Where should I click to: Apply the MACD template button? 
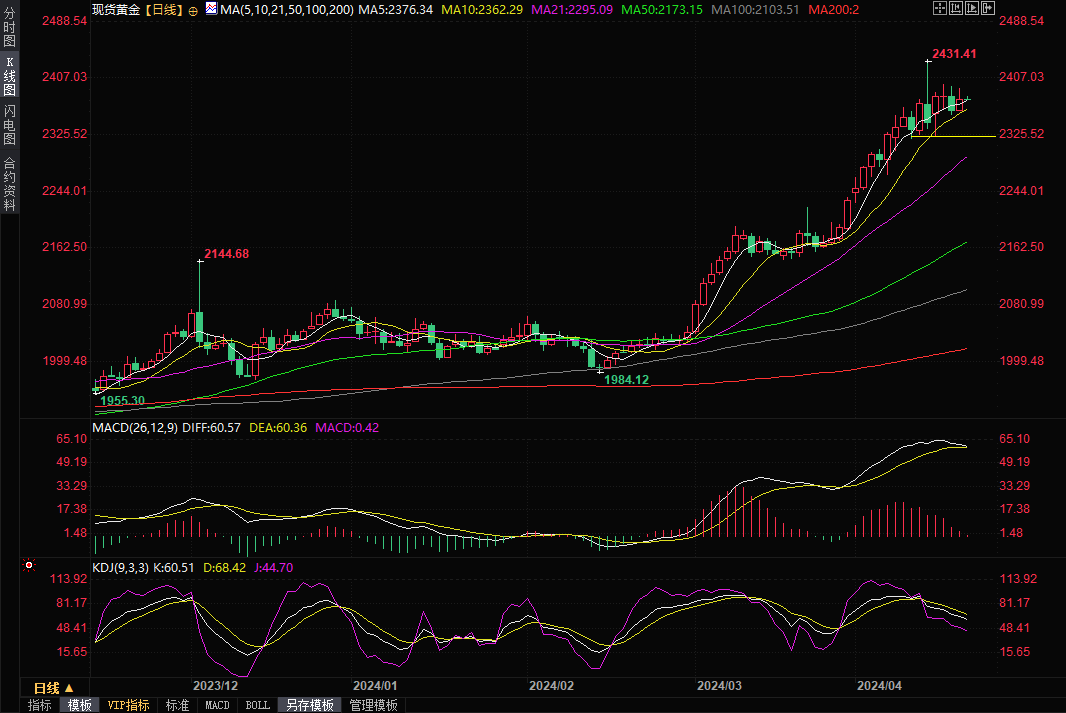pos(217,705)
